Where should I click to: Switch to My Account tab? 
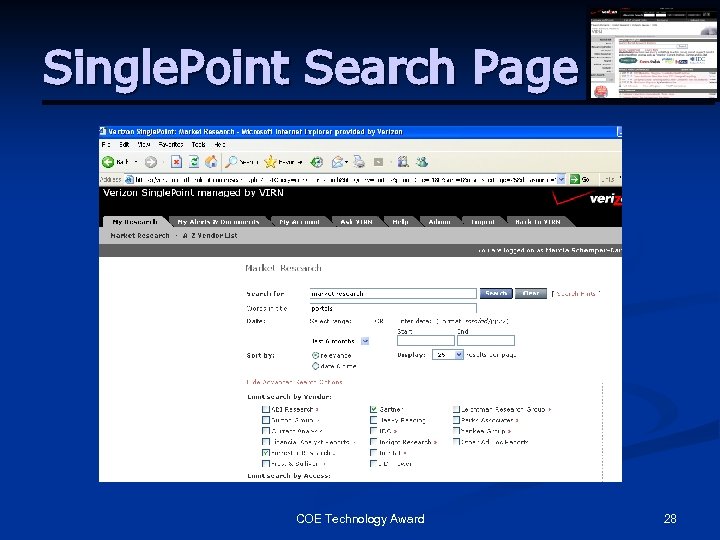point(299,222)
